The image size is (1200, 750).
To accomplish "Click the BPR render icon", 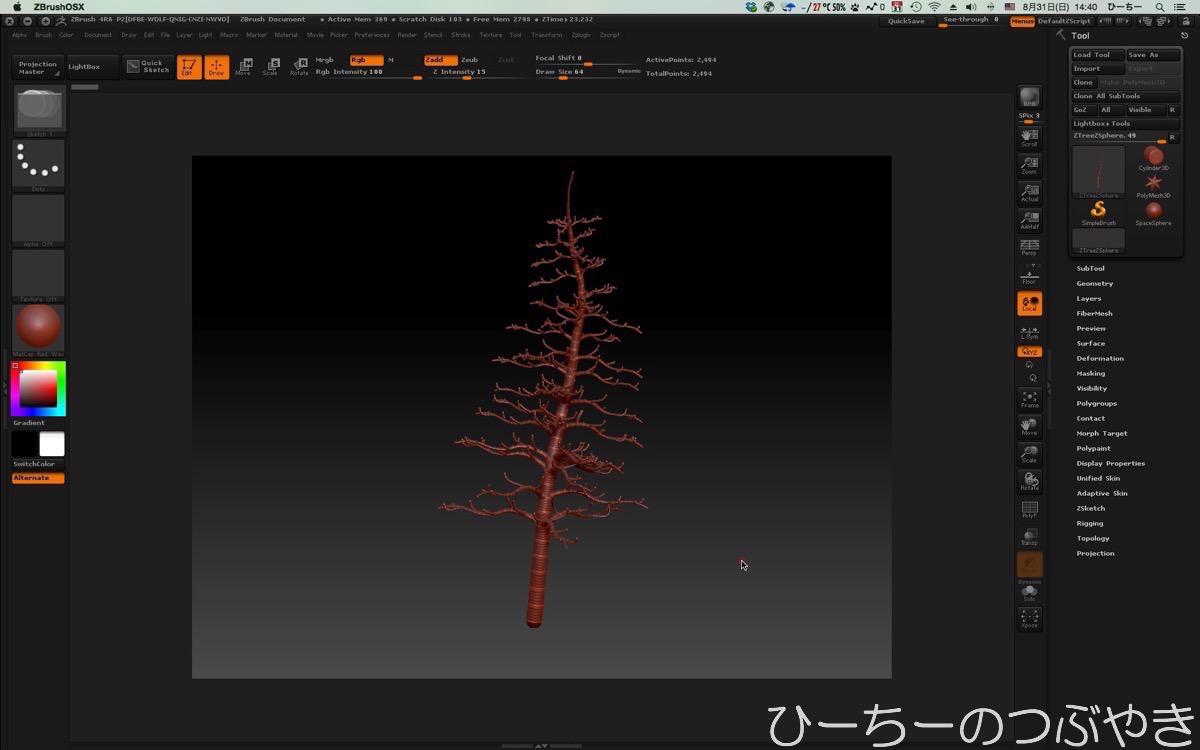I will (x=1029, y=97).
